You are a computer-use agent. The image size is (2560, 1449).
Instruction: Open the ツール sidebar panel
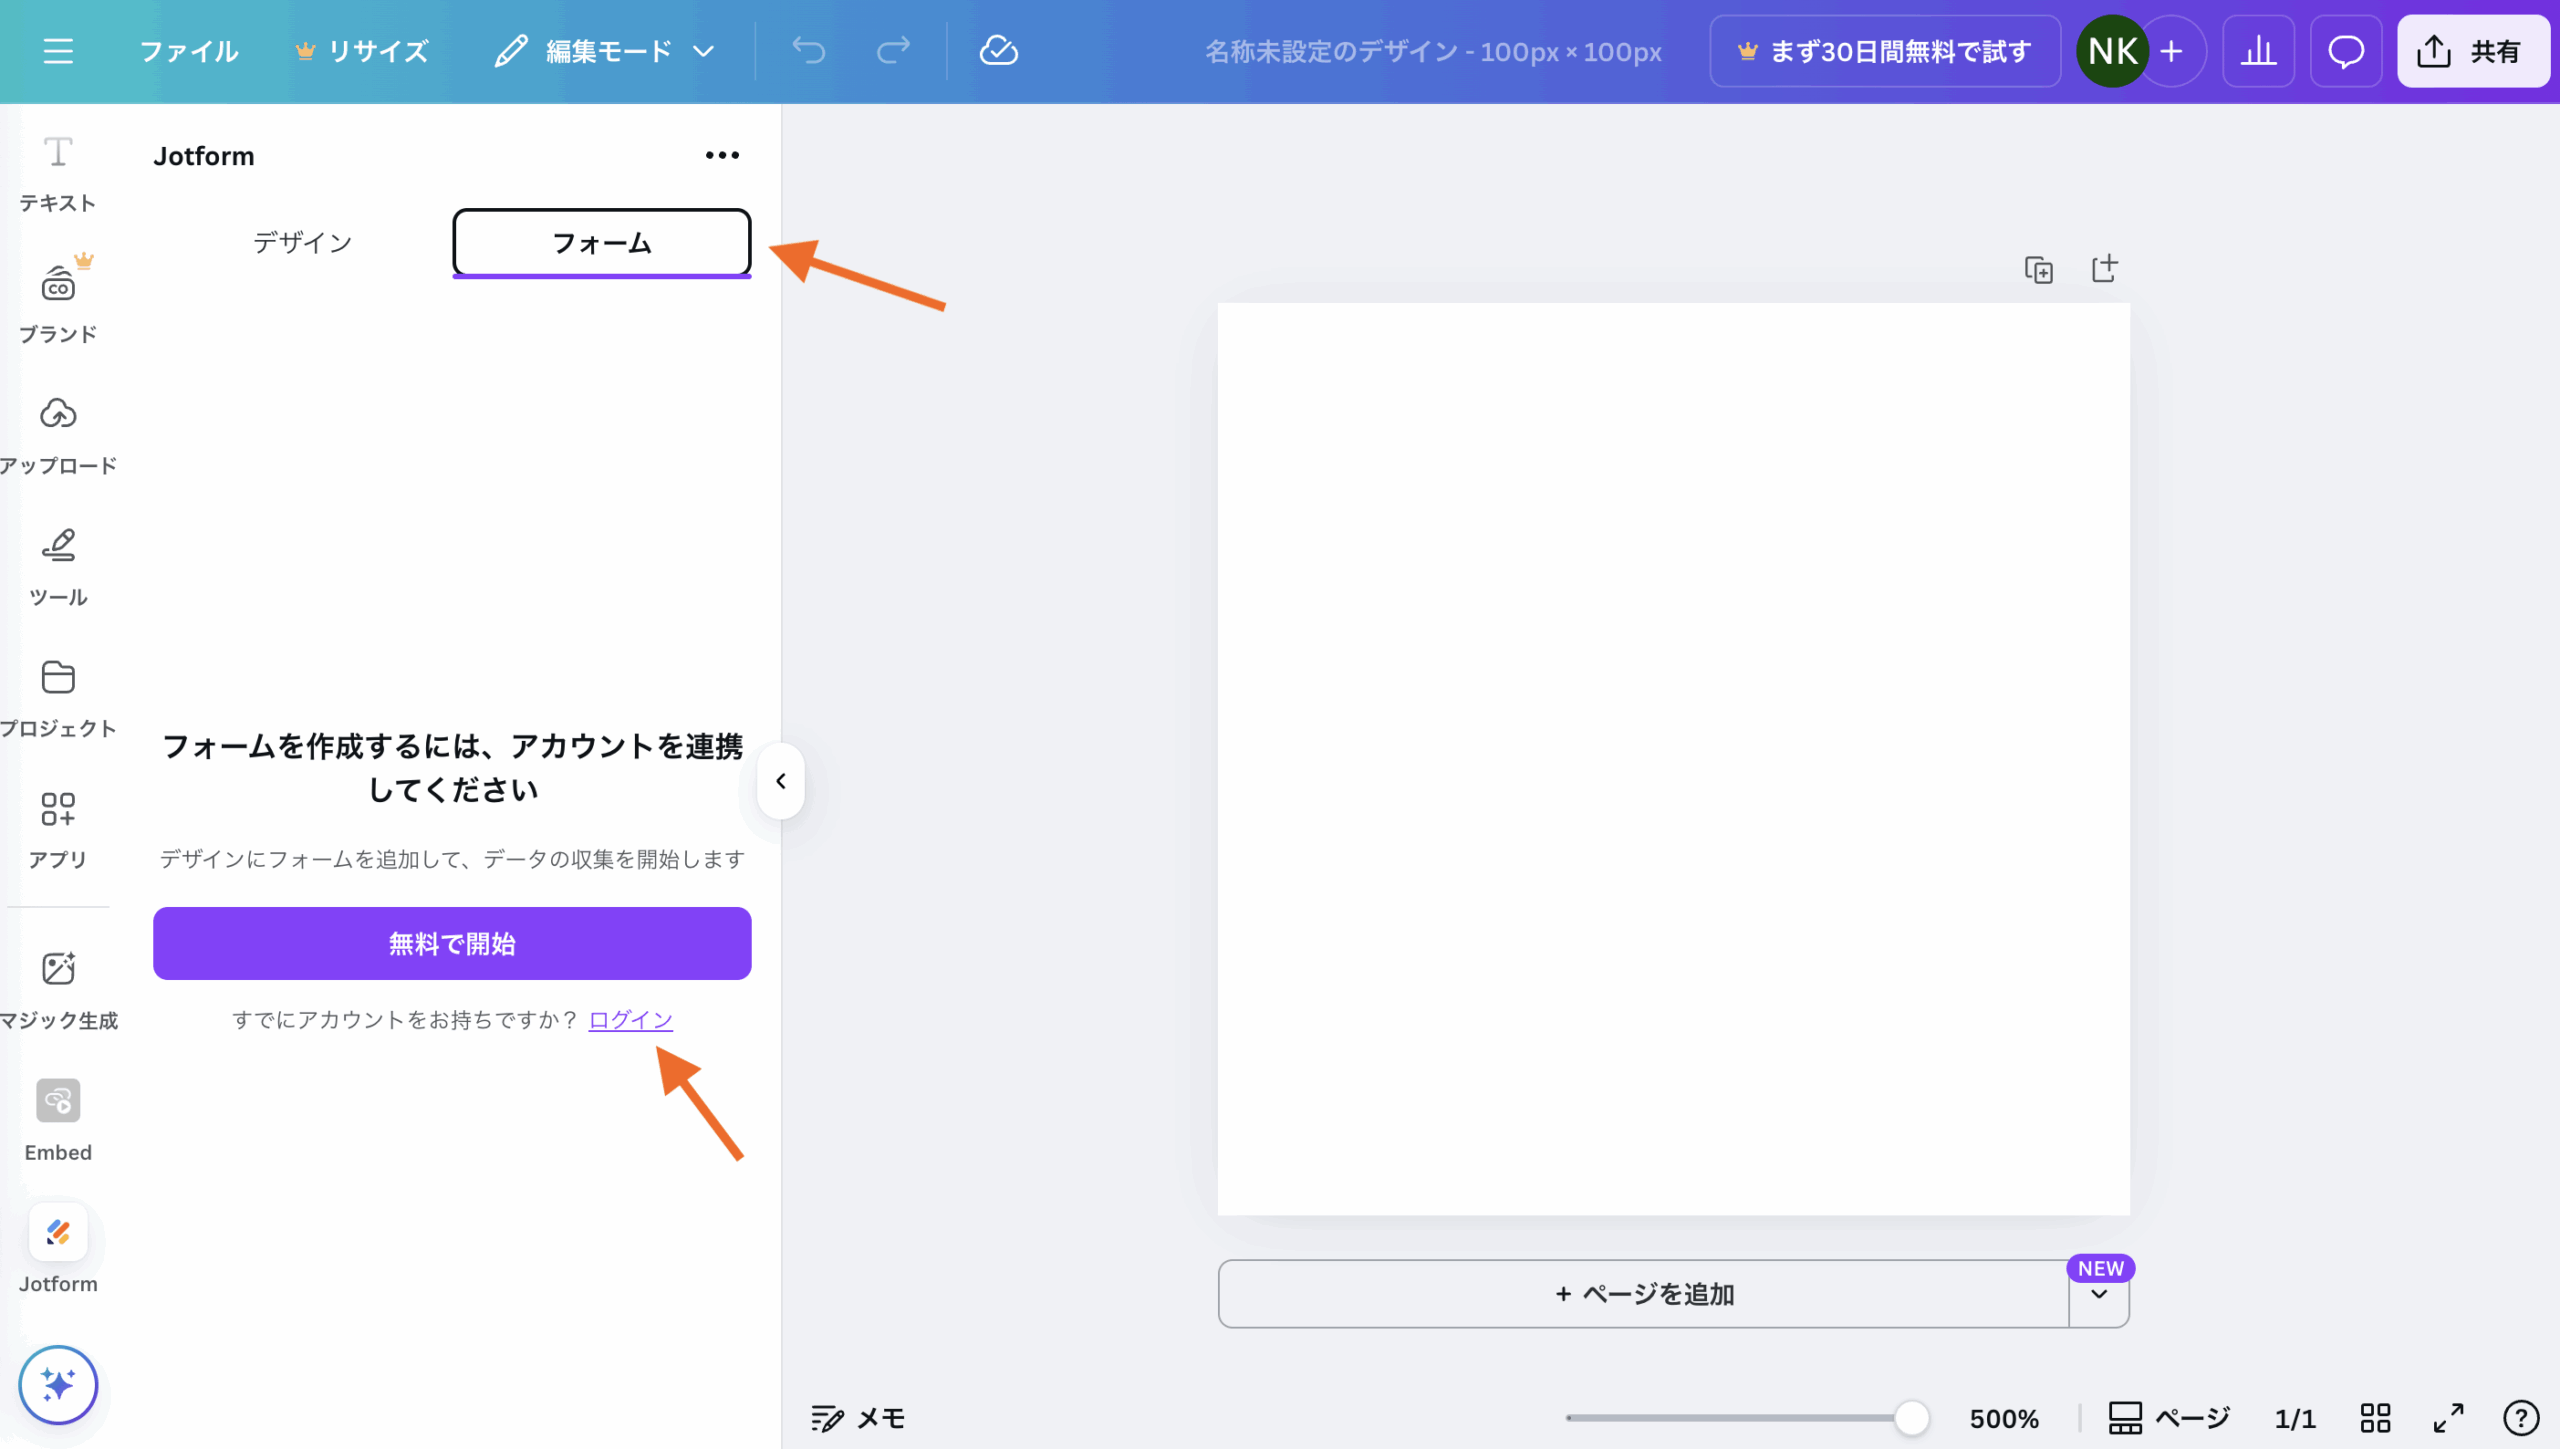[58, 568]
